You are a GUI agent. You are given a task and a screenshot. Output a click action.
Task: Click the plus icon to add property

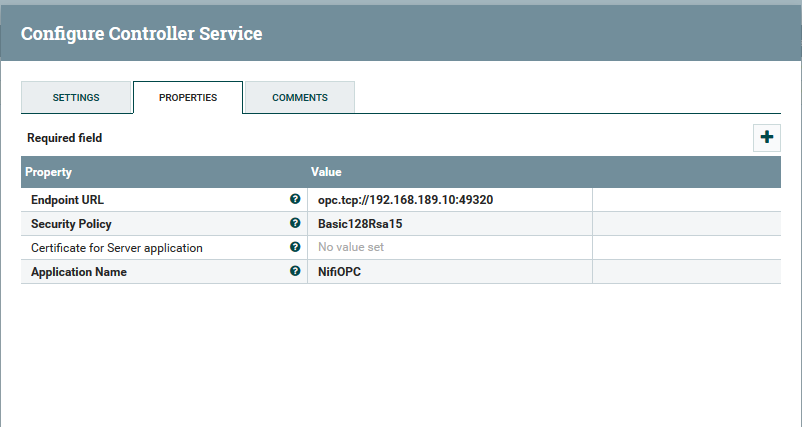tap(767, 138)
